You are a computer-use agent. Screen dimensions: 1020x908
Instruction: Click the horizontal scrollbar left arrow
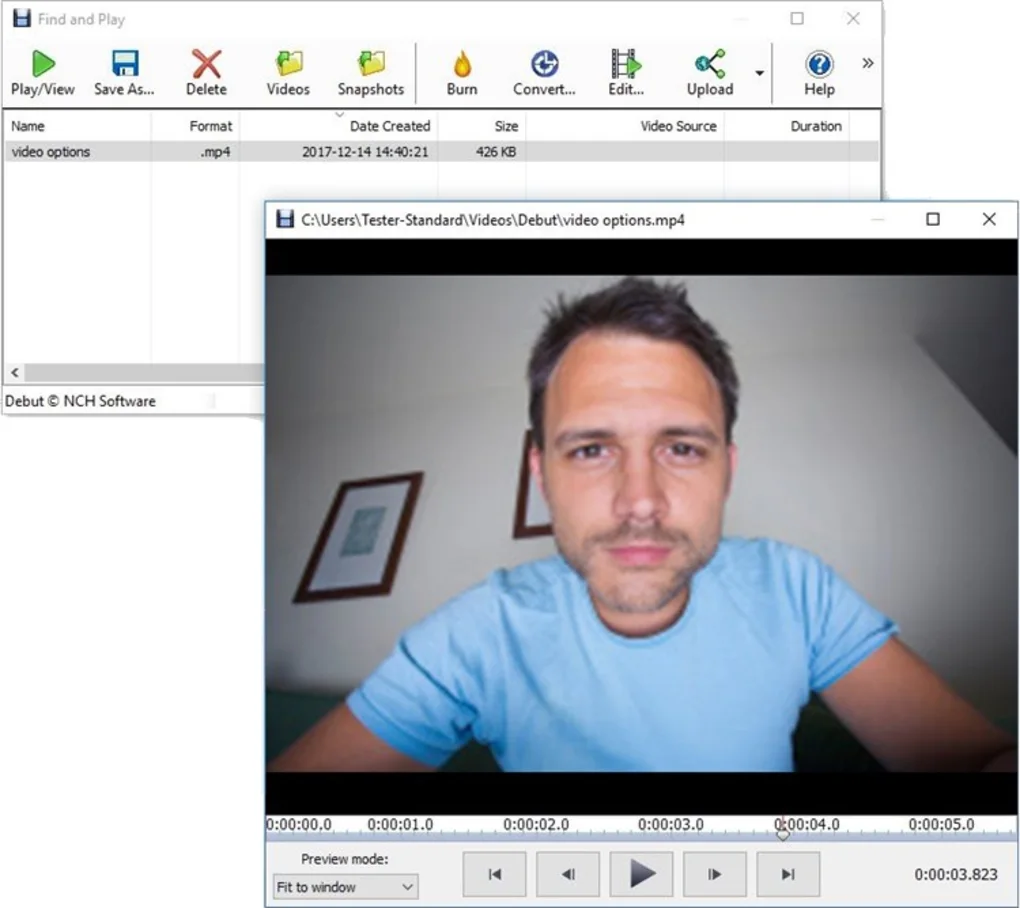pyautogui.click(x=14, y=372)
